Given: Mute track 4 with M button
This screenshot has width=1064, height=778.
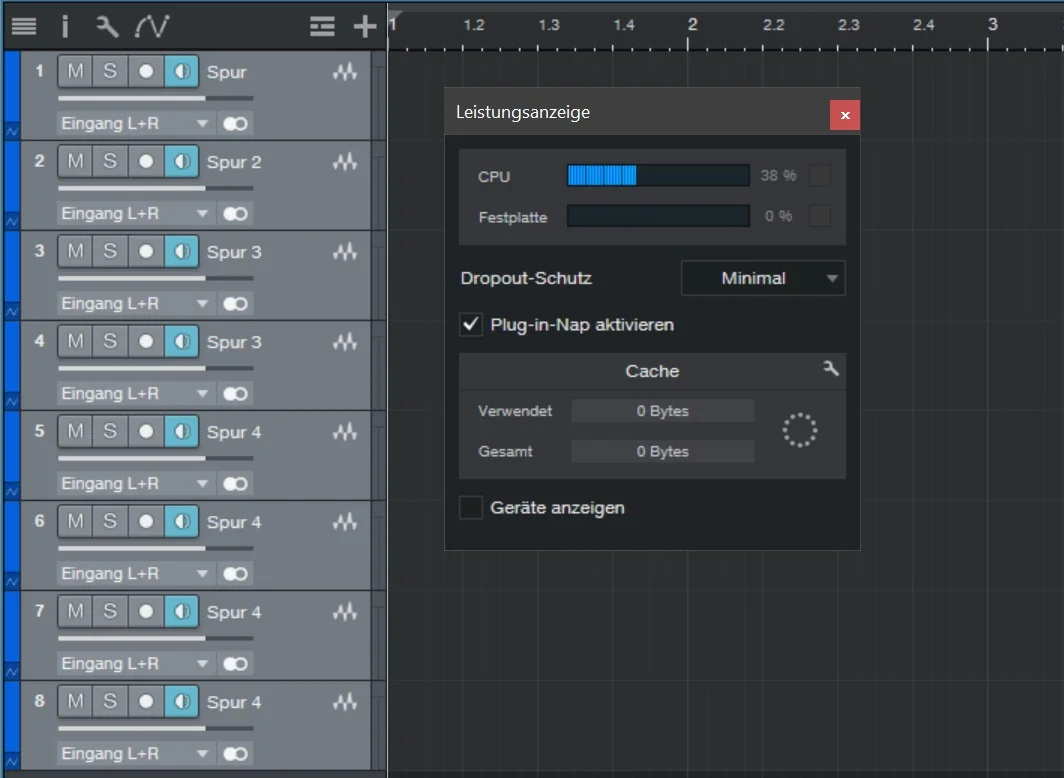Looking at the screenshot, I should [x=75, y=341].
